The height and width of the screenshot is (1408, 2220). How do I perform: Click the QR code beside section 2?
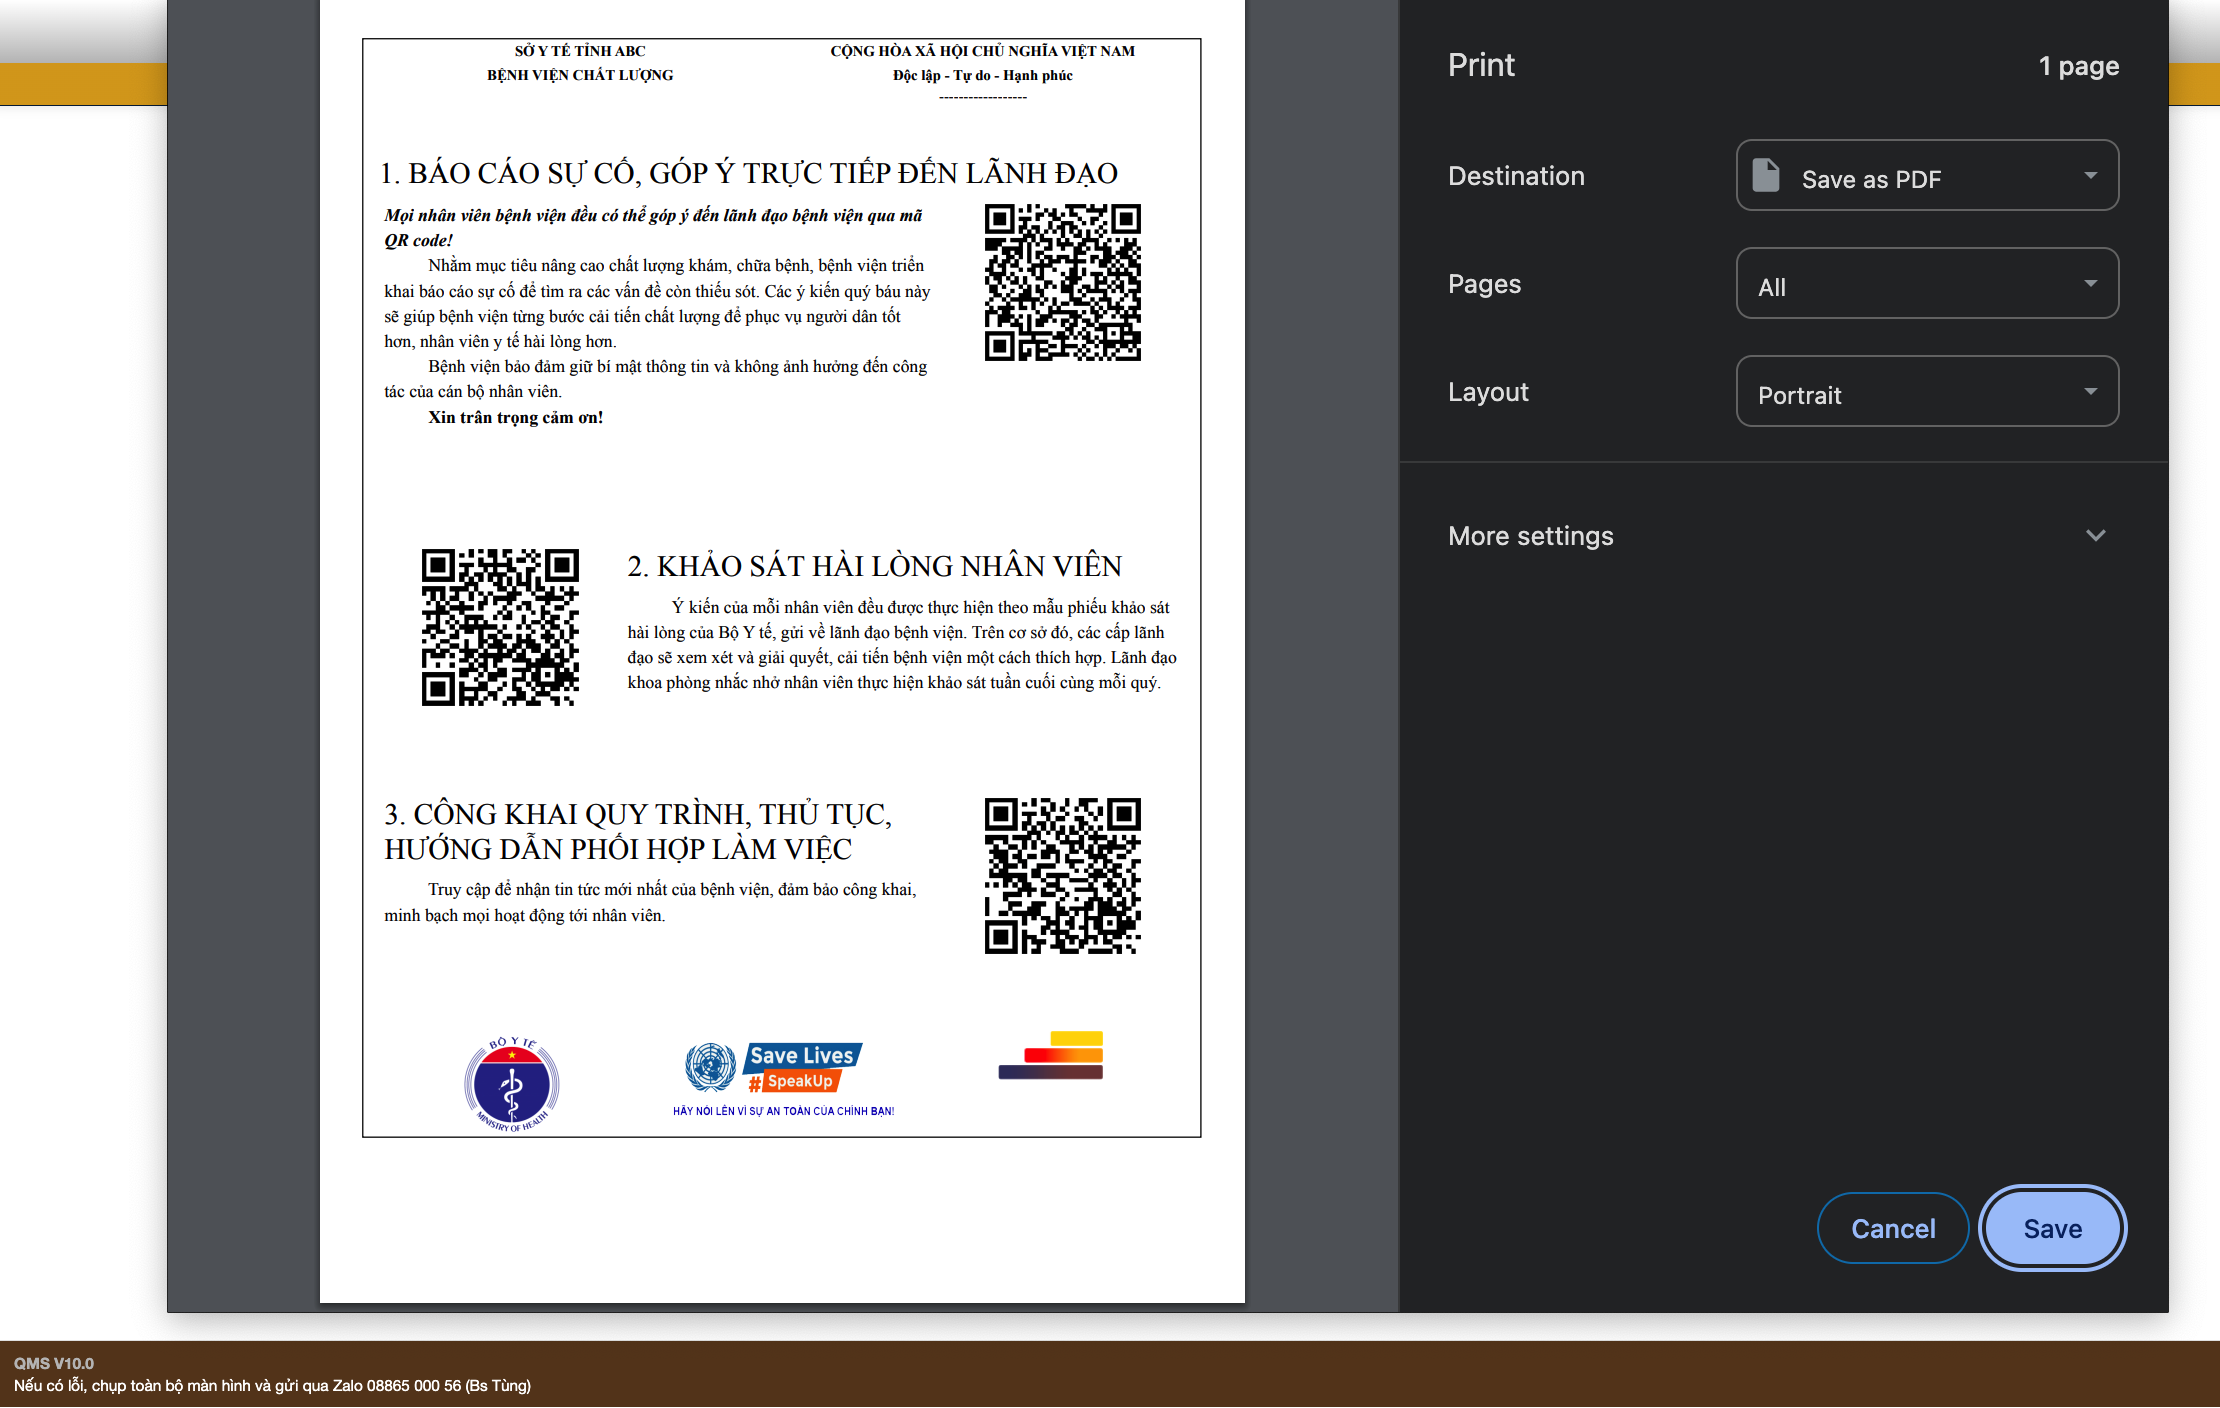[x=500, y=627]
